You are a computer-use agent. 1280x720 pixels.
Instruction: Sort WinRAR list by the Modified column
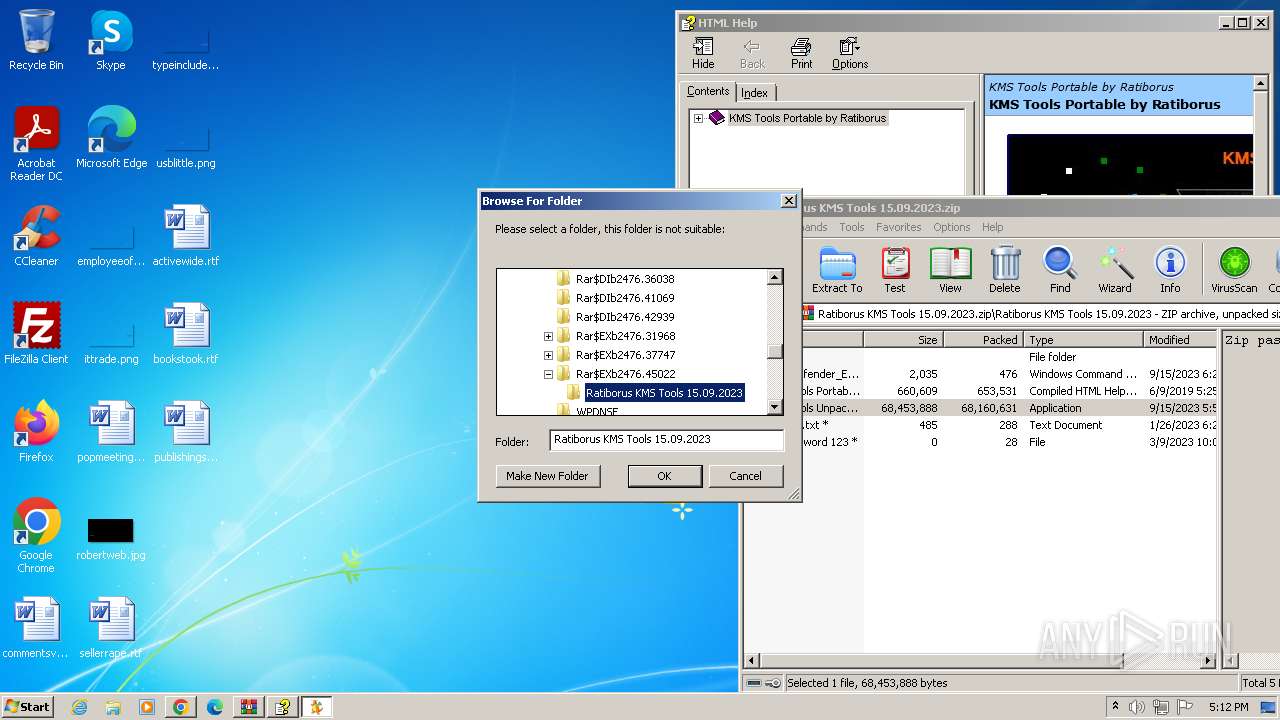1180,340
